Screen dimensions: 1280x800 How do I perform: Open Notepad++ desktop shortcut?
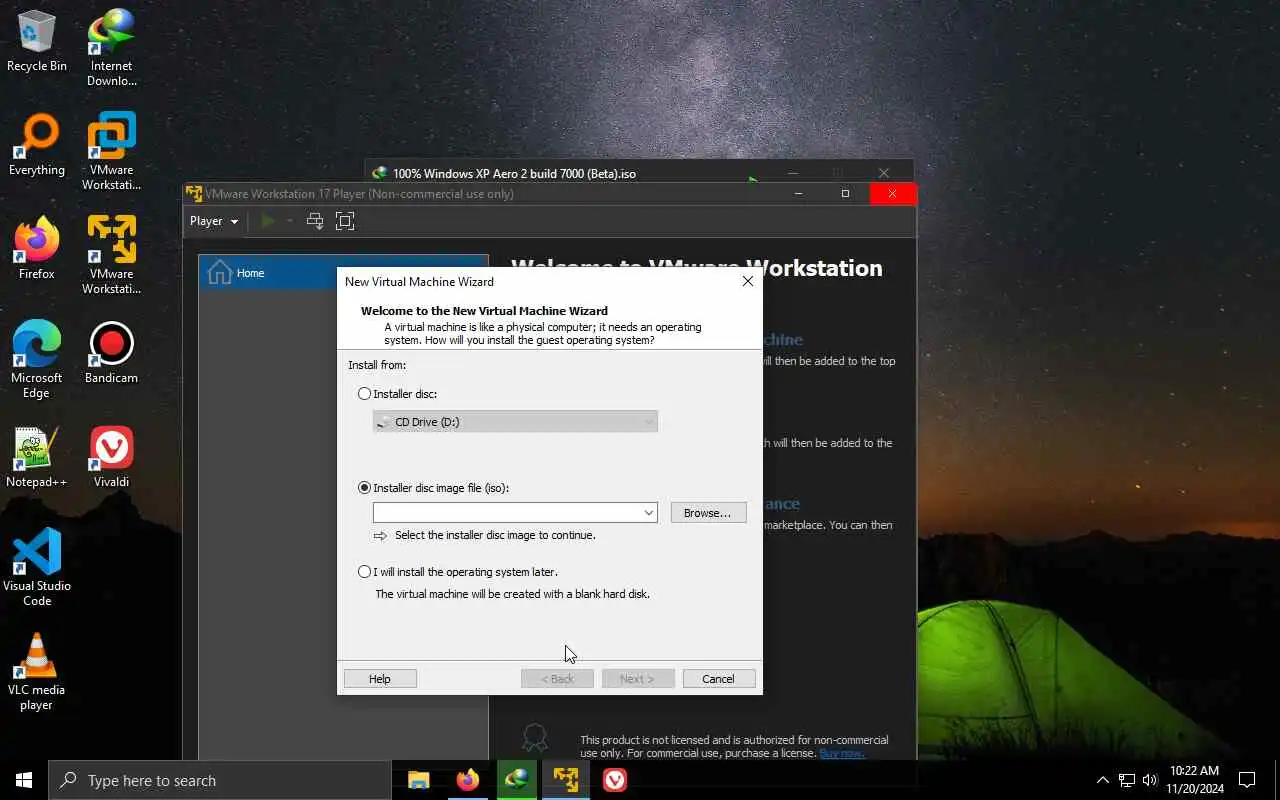37,456
